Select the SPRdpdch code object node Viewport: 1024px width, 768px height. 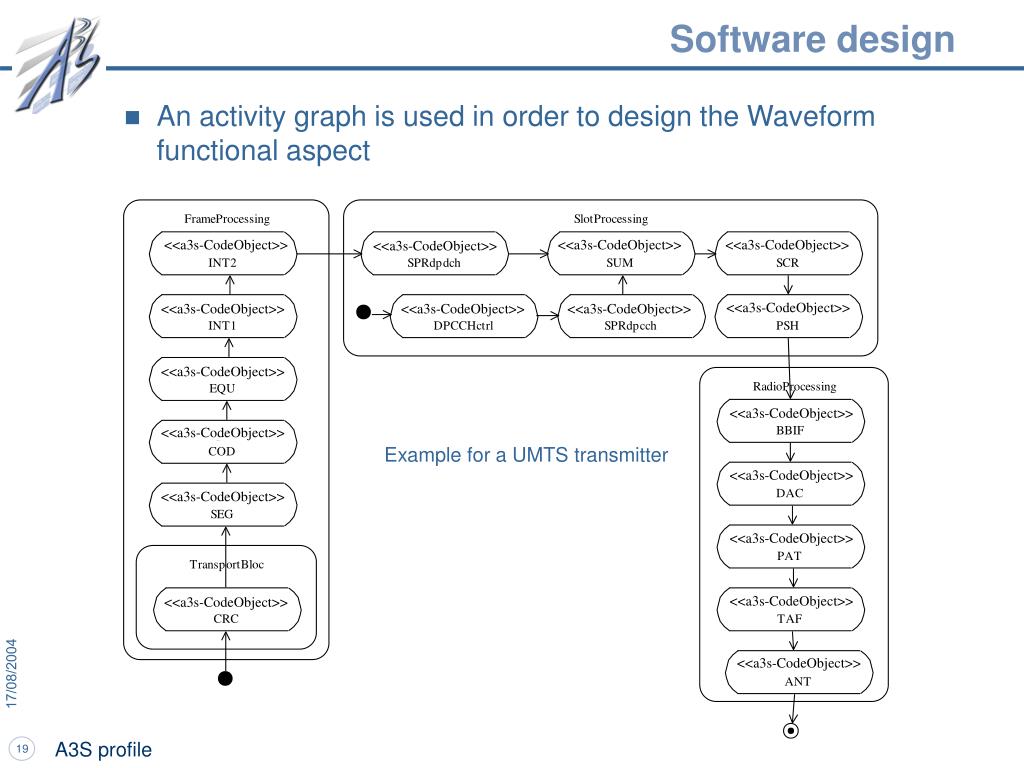434,253
